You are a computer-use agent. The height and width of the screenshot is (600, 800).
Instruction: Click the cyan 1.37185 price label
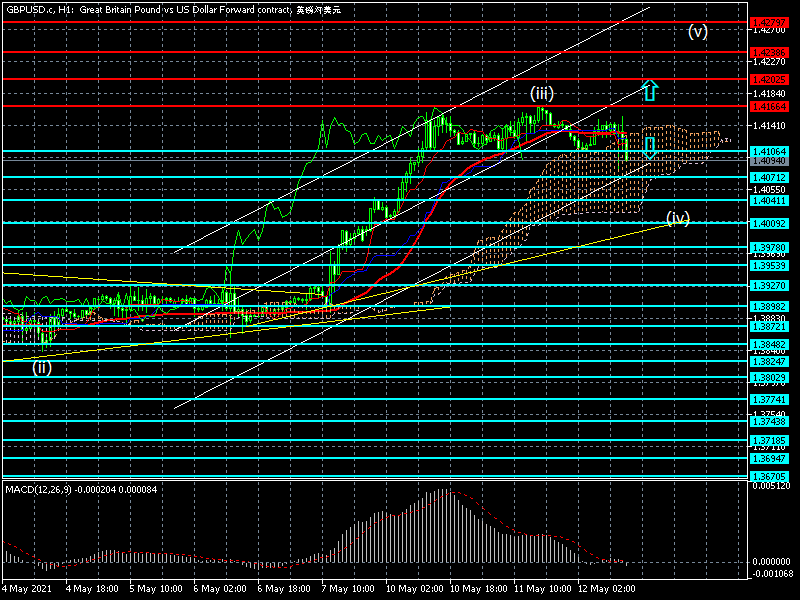pyautogui.click(x=769, y=440)
